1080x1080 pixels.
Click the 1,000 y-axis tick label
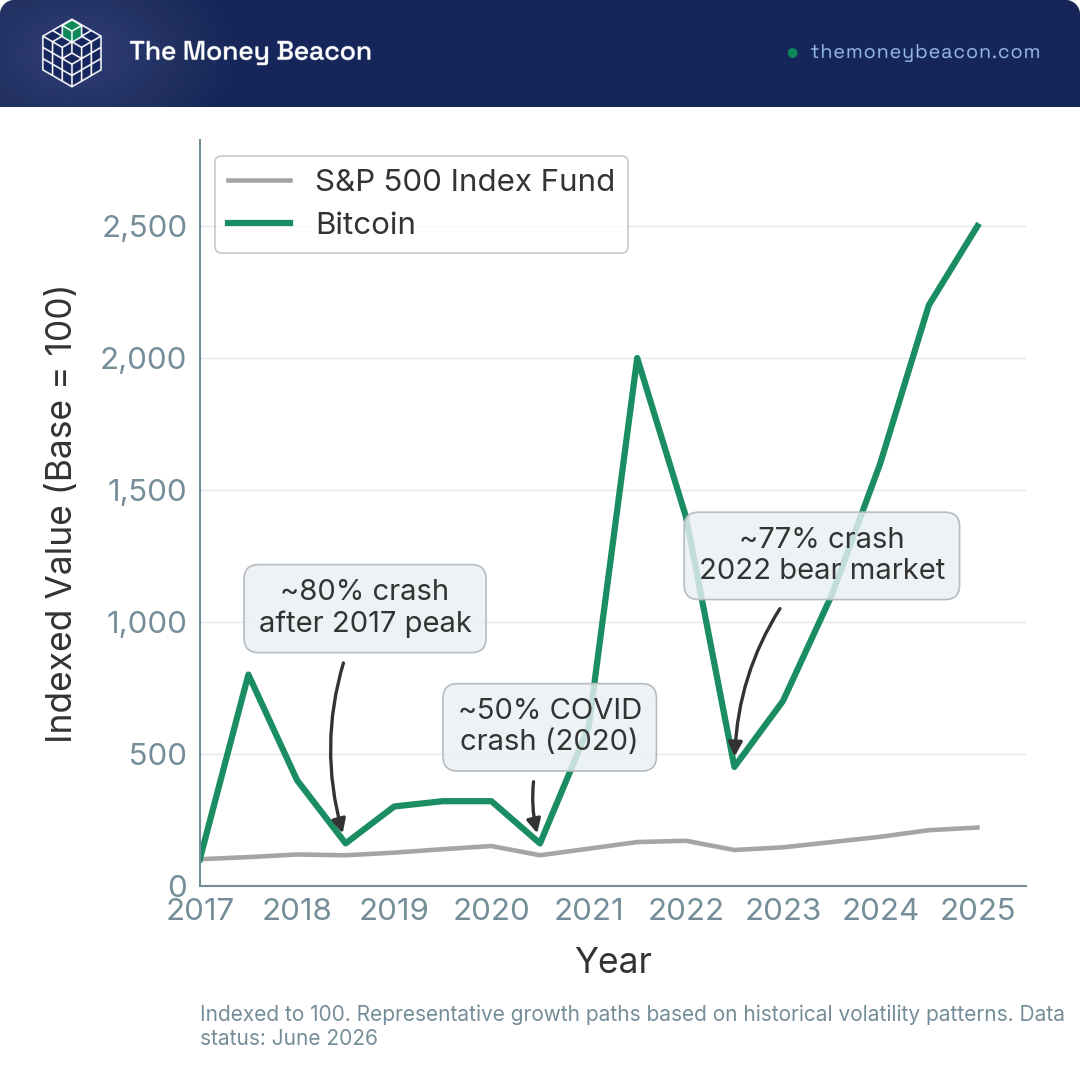147,623
